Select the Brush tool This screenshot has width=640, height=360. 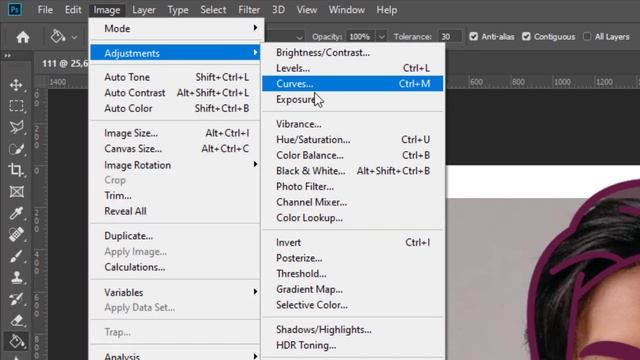(x=16, y=256)
